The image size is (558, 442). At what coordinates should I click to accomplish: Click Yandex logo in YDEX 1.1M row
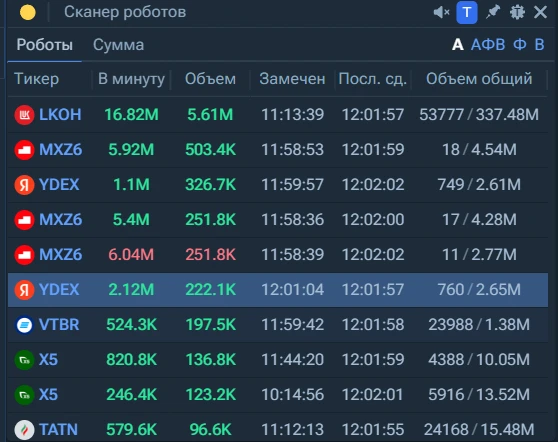[x=24, y=185]
